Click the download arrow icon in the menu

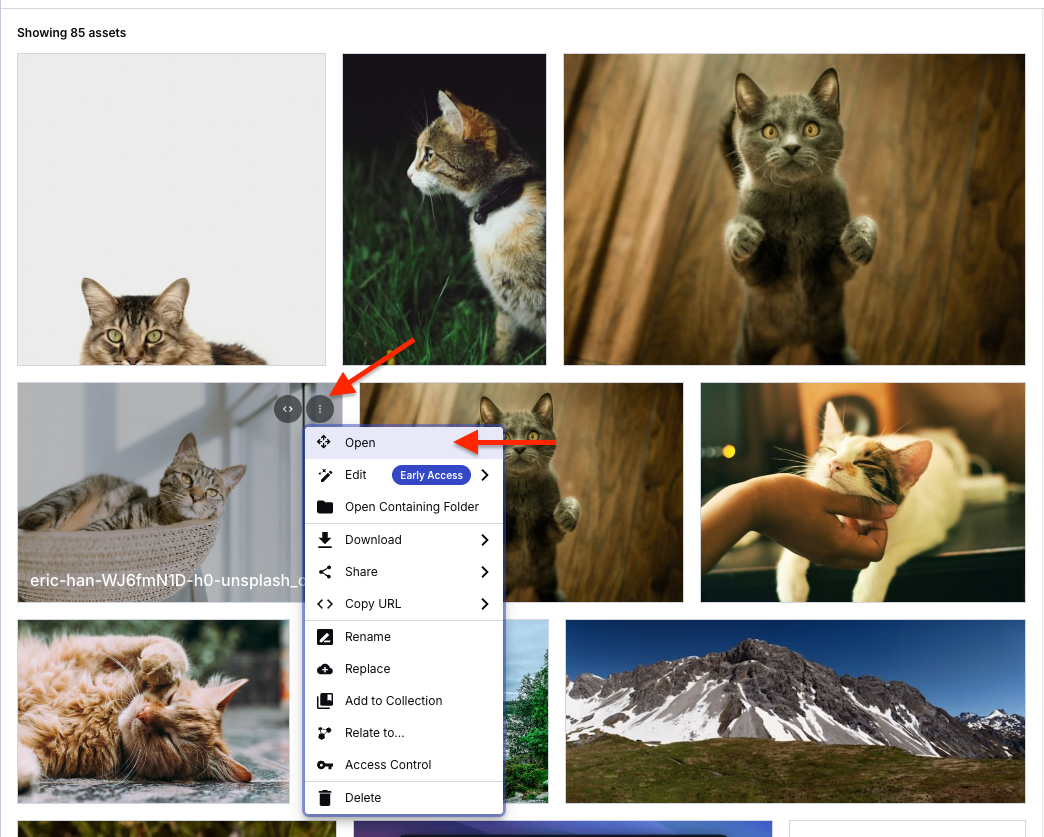[323, 539]
